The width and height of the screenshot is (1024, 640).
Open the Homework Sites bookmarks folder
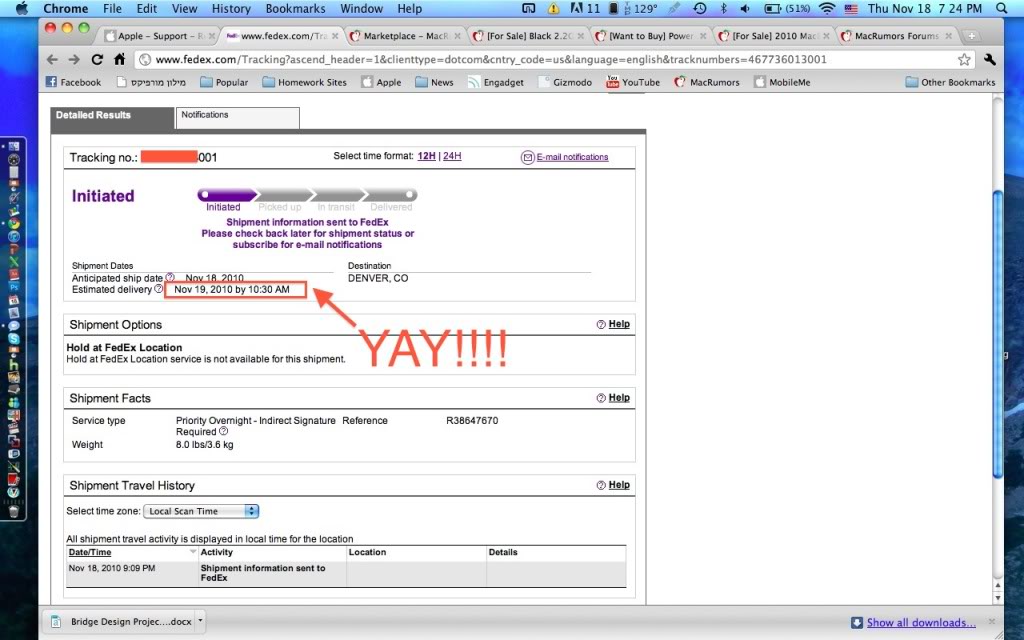304,82
